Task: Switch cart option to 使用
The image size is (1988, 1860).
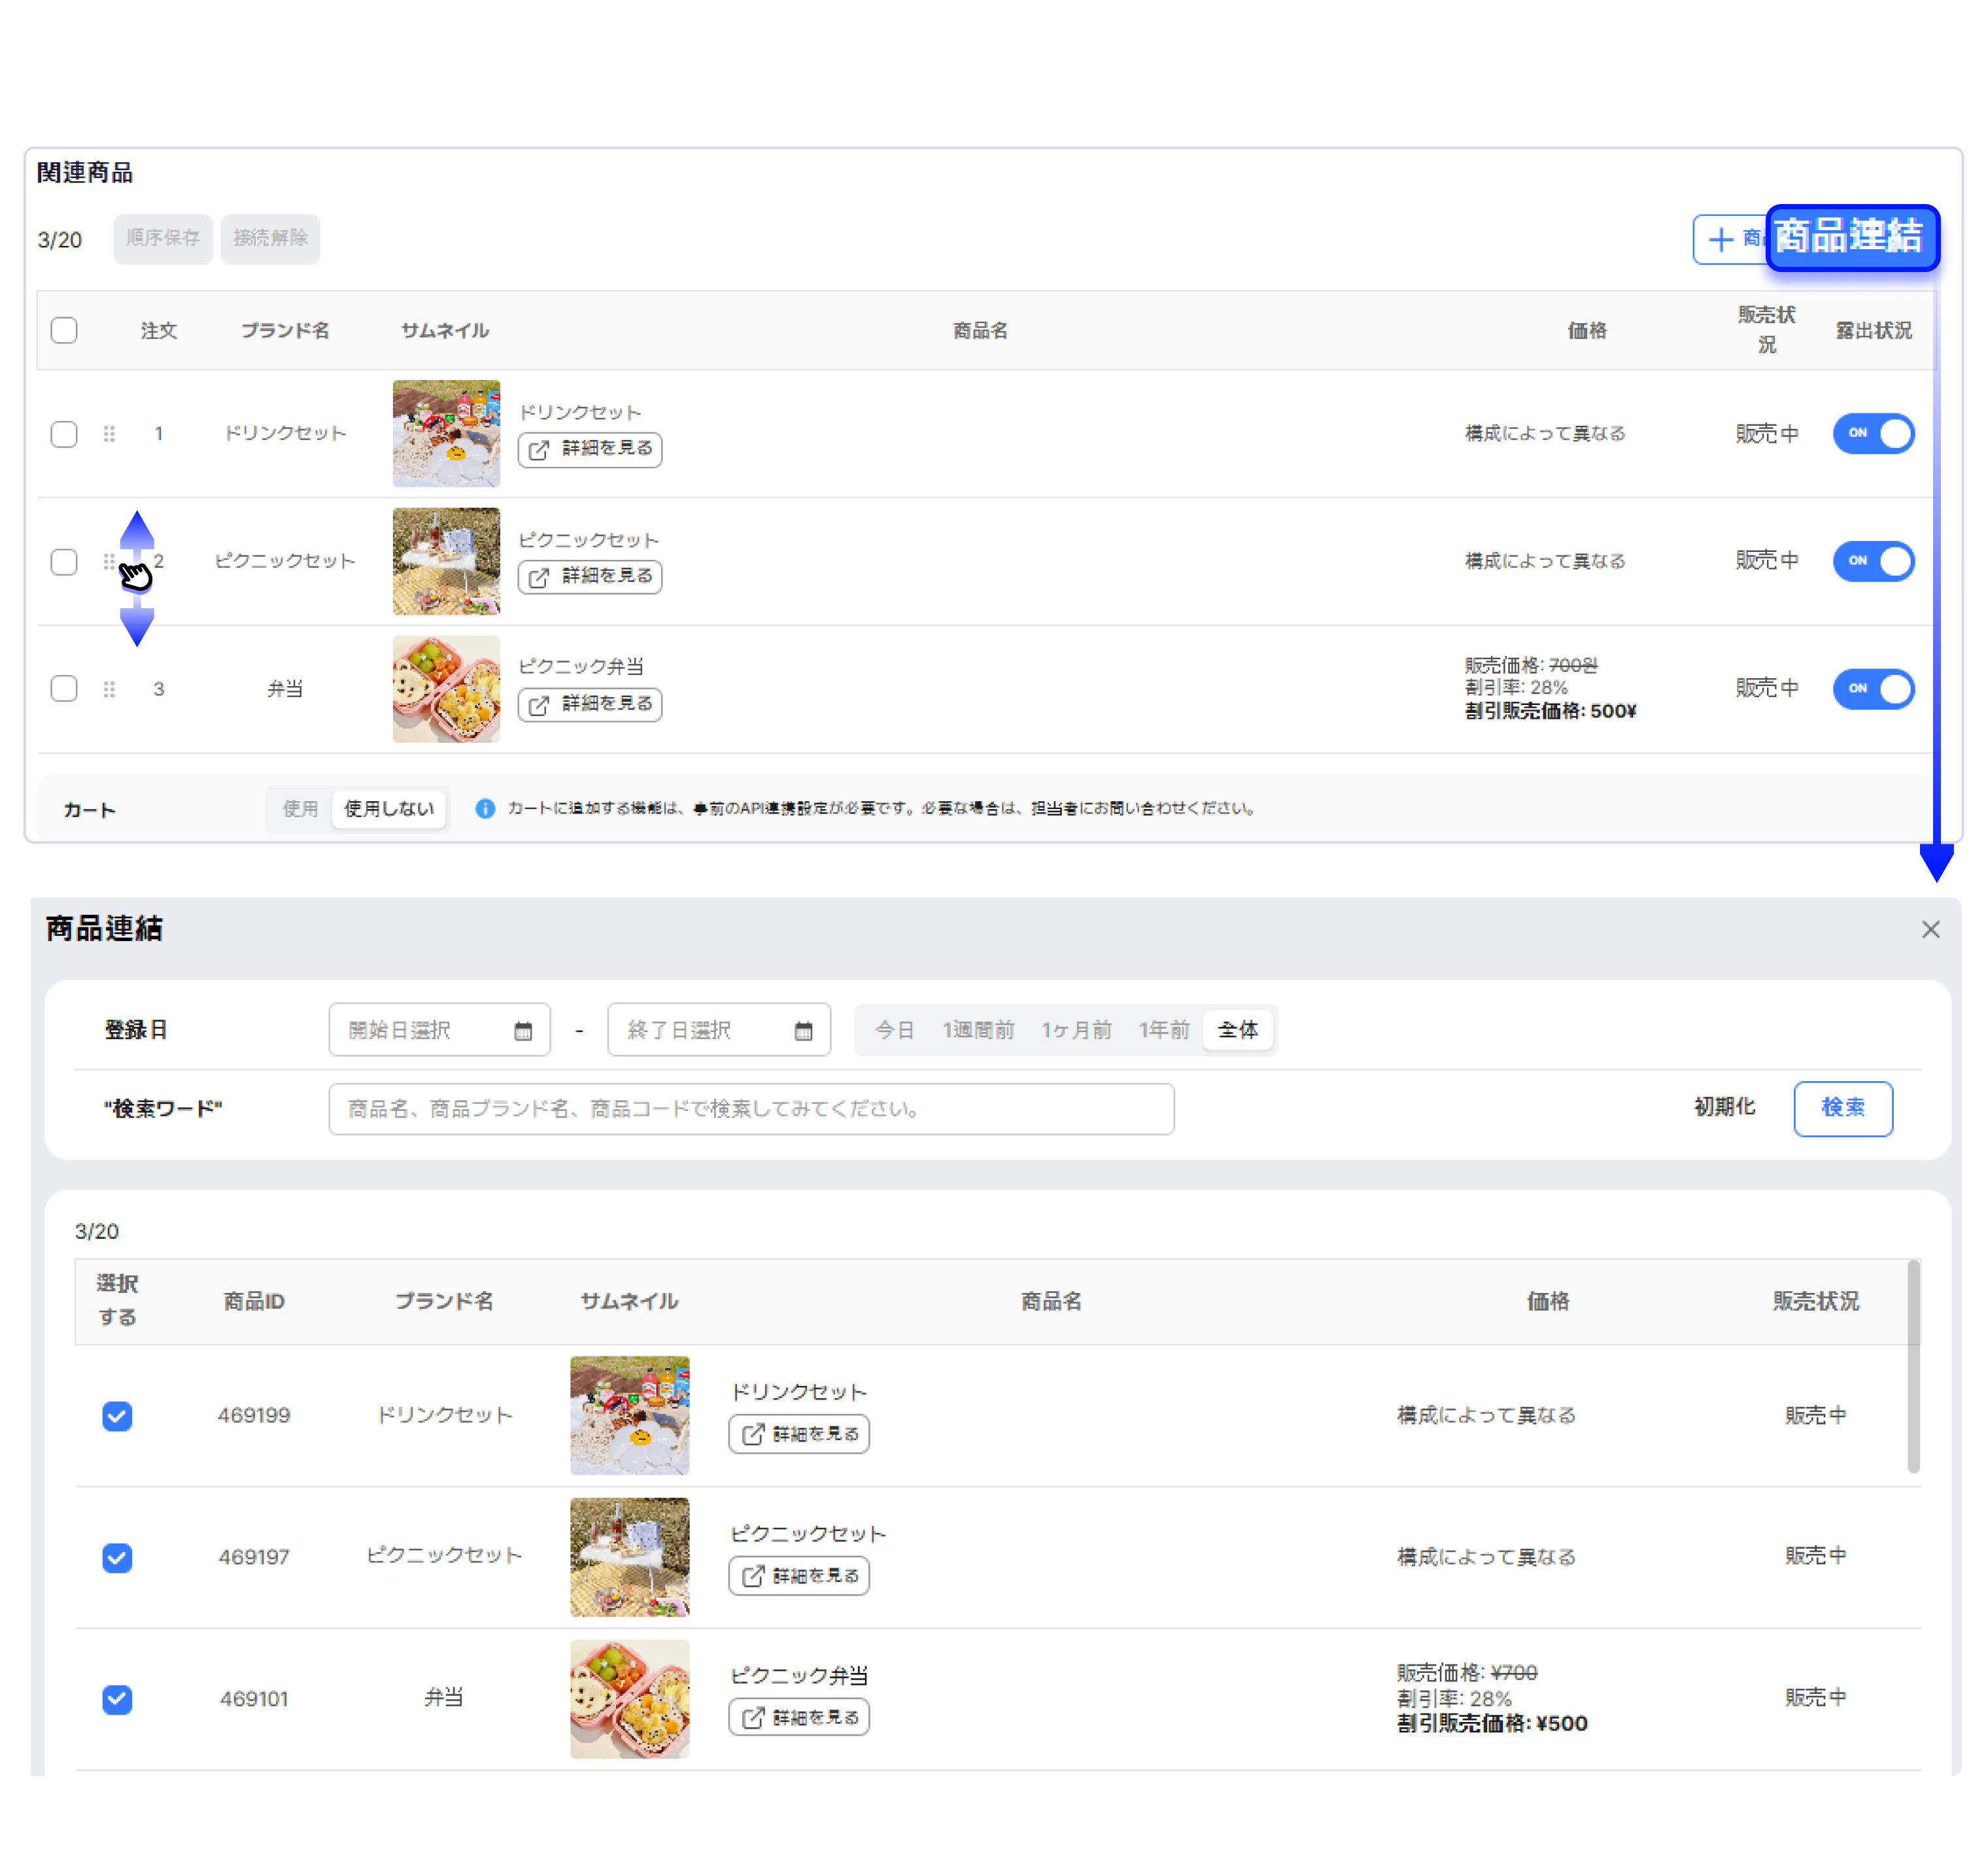Action: (300, 808)
